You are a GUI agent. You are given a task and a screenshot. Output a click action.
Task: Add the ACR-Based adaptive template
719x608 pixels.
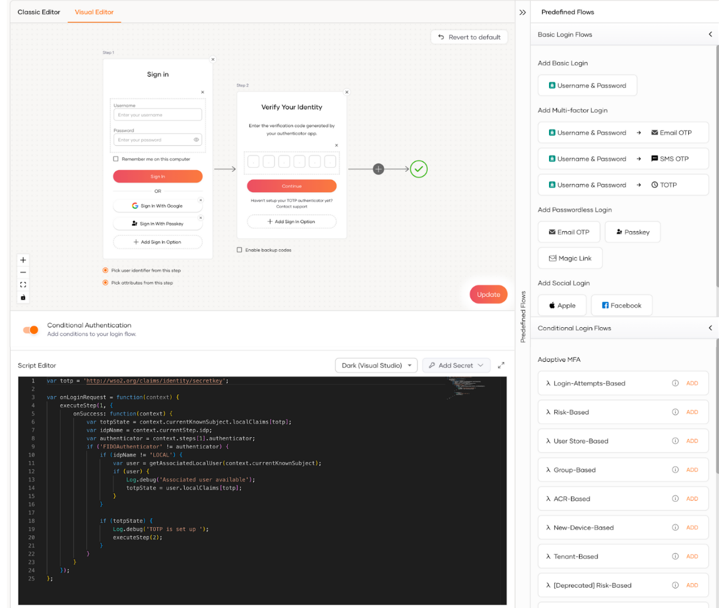(692, 499)
